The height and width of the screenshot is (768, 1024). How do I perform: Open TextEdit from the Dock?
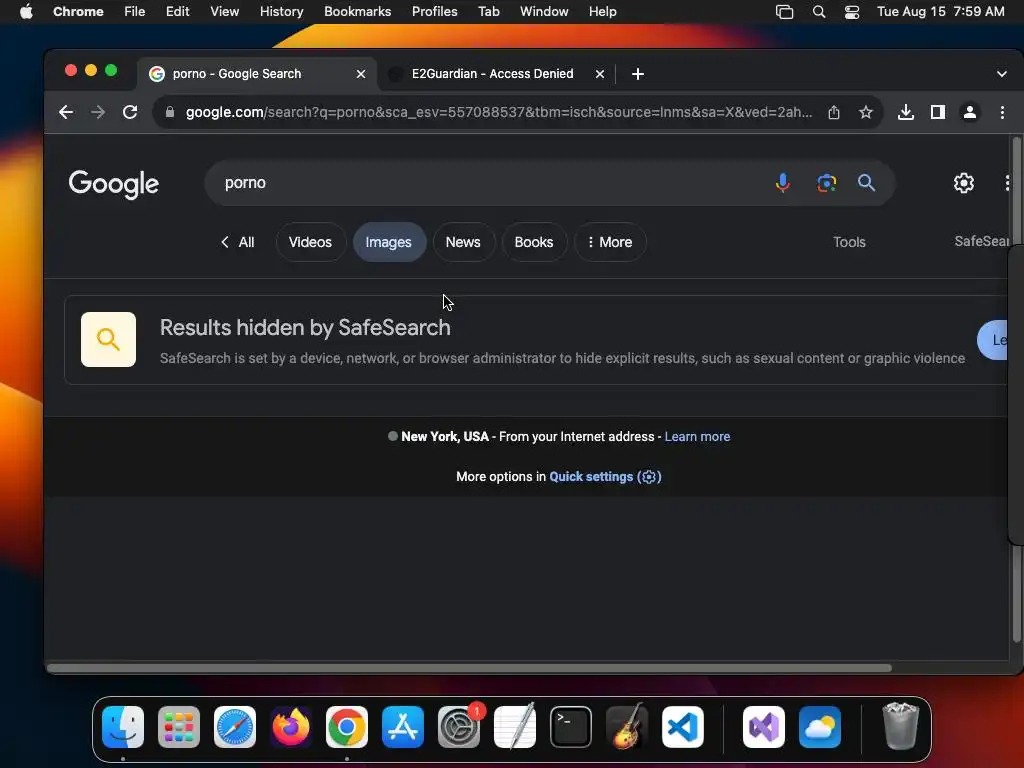[x=515, y=727]
